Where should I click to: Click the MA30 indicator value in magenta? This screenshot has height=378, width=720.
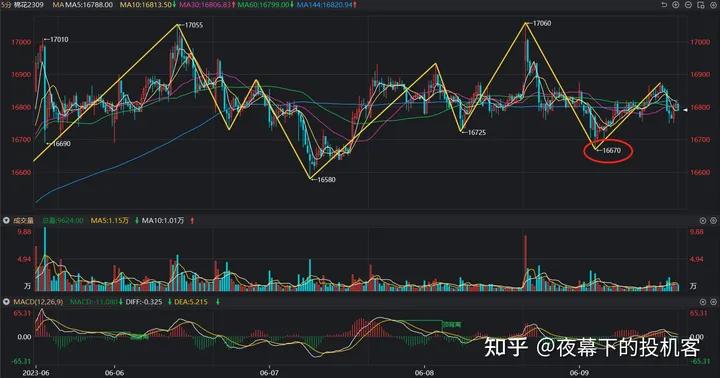pos(204,5)
